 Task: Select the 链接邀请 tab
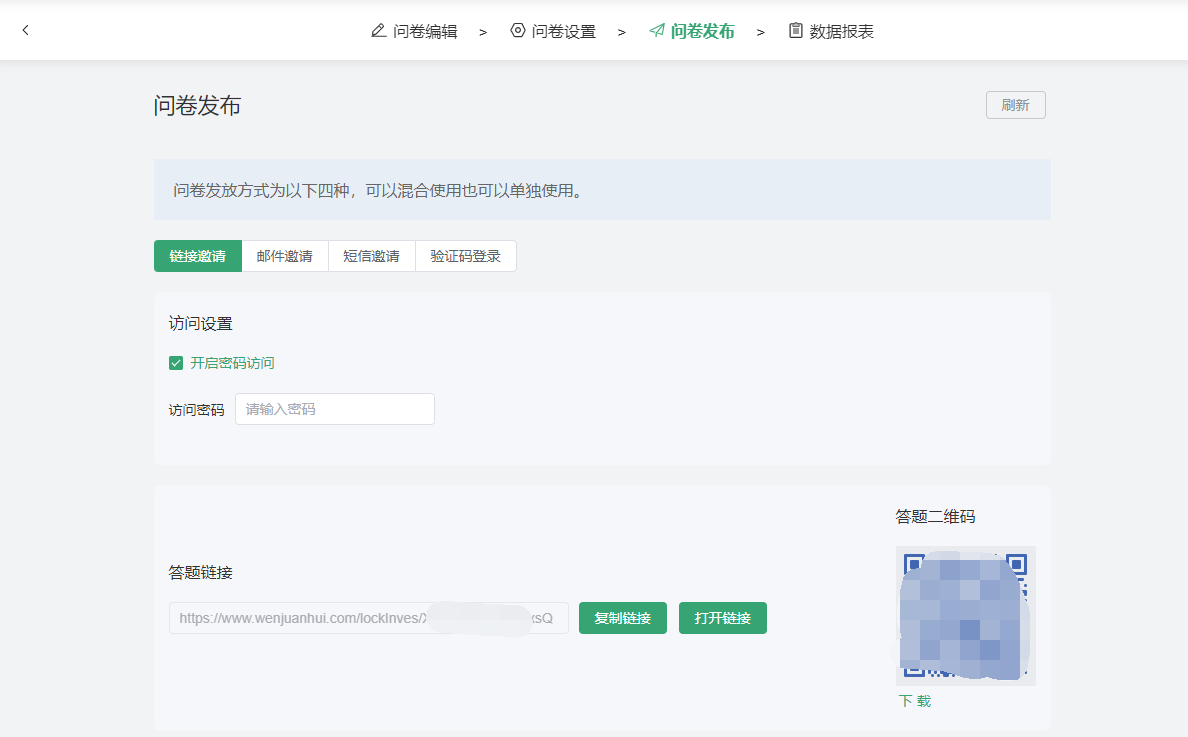point(198,256)
